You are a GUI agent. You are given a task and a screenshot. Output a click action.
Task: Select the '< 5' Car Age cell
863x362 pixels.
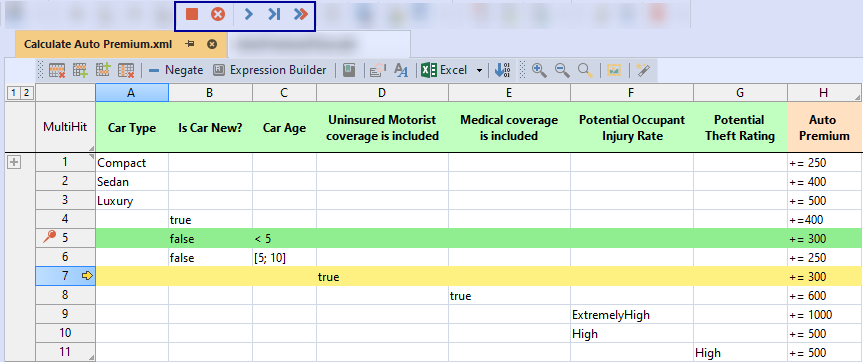point(284,239)
